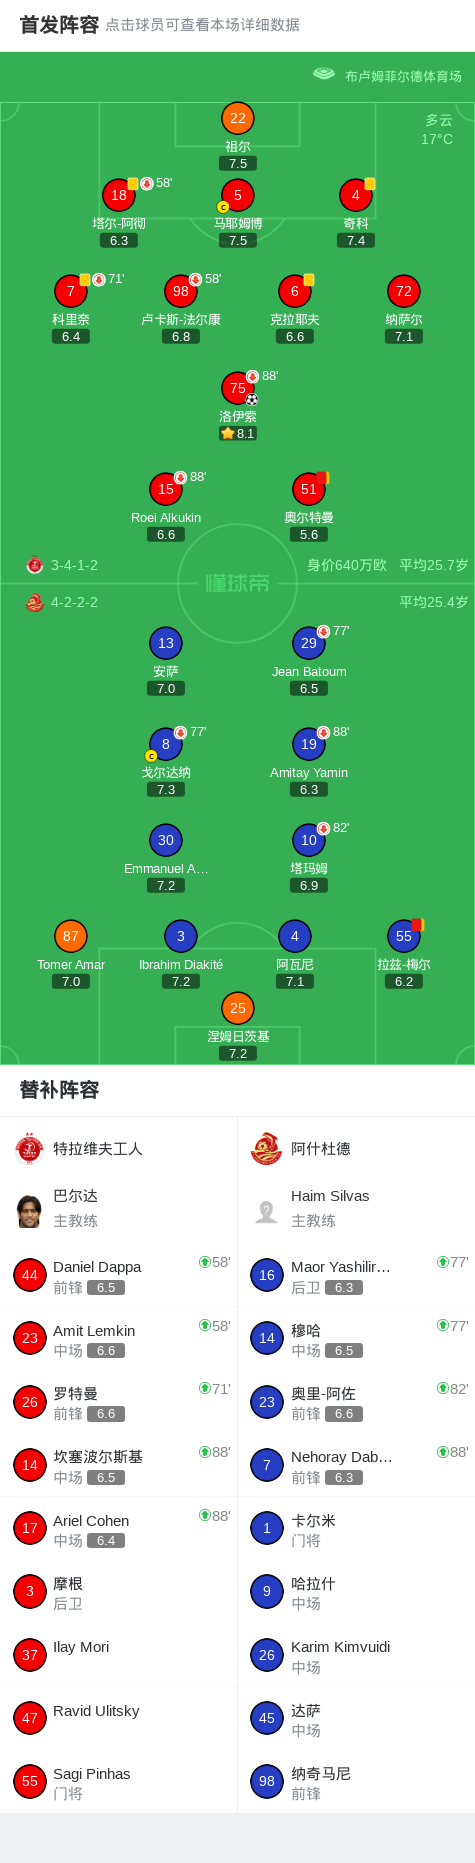Tap substitute 穆哈 number 14 row
The width and height of the screenshot is (475, 1863).
[356, 1338]
